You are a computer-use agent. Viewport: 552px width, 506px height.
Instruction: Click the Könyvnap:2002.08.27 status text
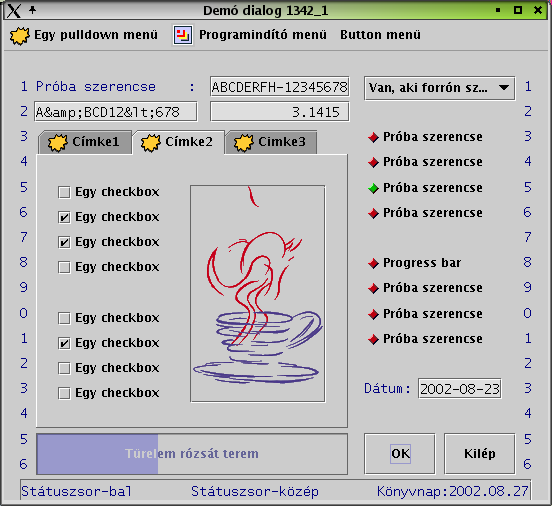click(453, 491)
